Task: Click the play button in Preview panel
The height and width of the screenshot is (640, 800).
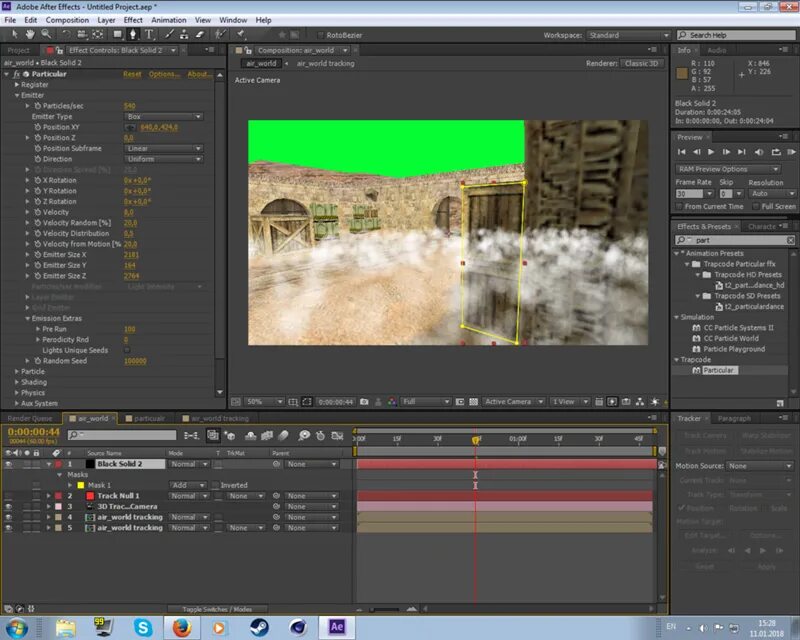Action: pyautogui.click(x=711, y=152)
